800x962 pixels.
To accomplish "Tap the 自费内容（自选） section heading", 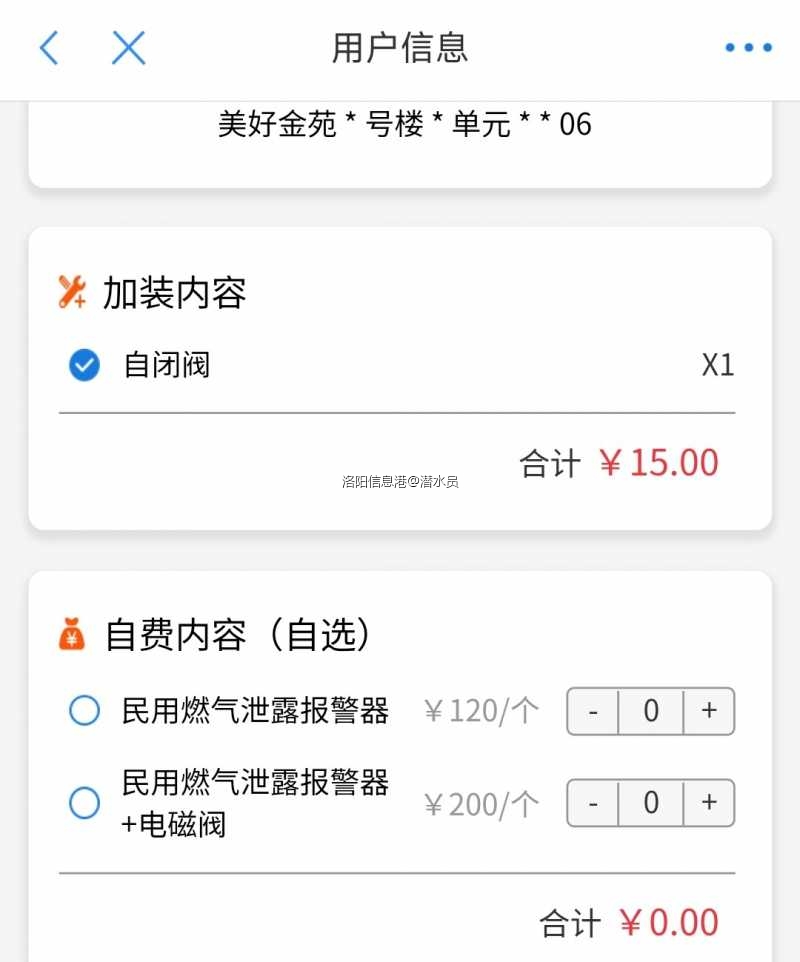I will click(240, 635).
